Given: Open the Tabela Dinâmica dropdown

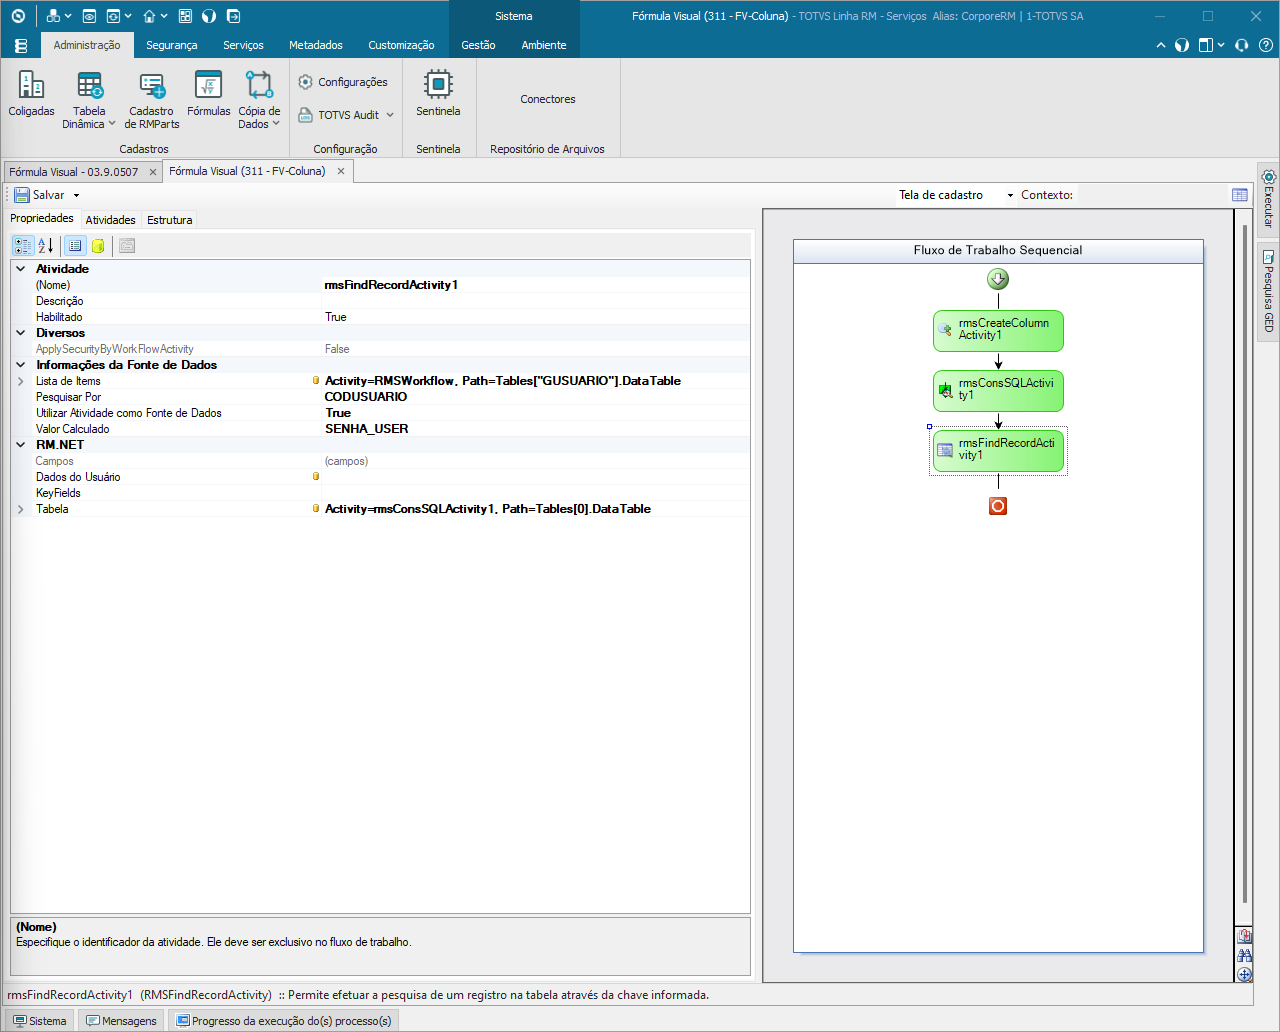Looking at the screenshot, I should point(112,124).
